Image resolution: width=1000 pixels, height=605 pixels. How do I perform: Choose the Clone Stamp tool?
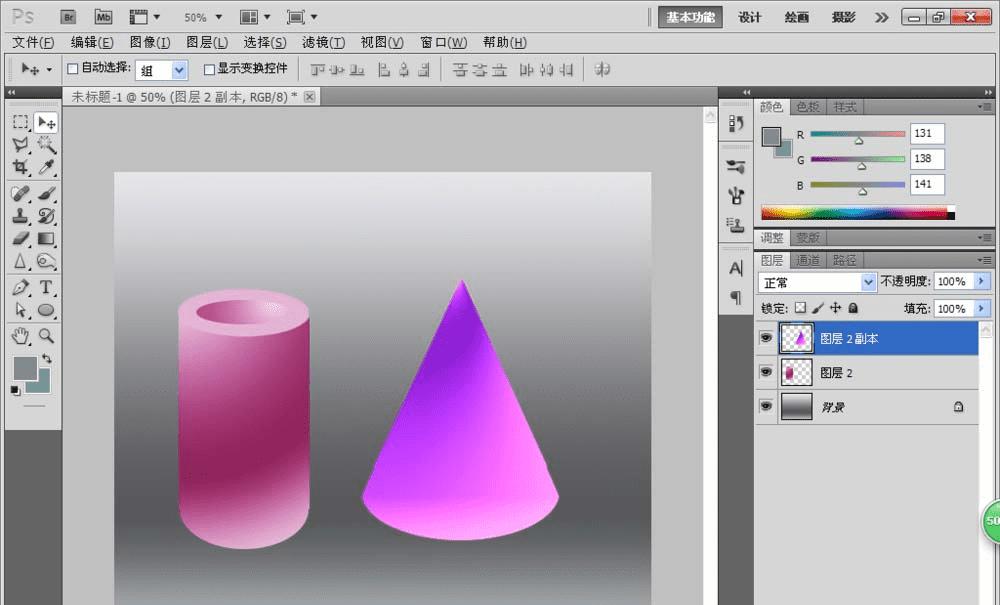(20, 215)
